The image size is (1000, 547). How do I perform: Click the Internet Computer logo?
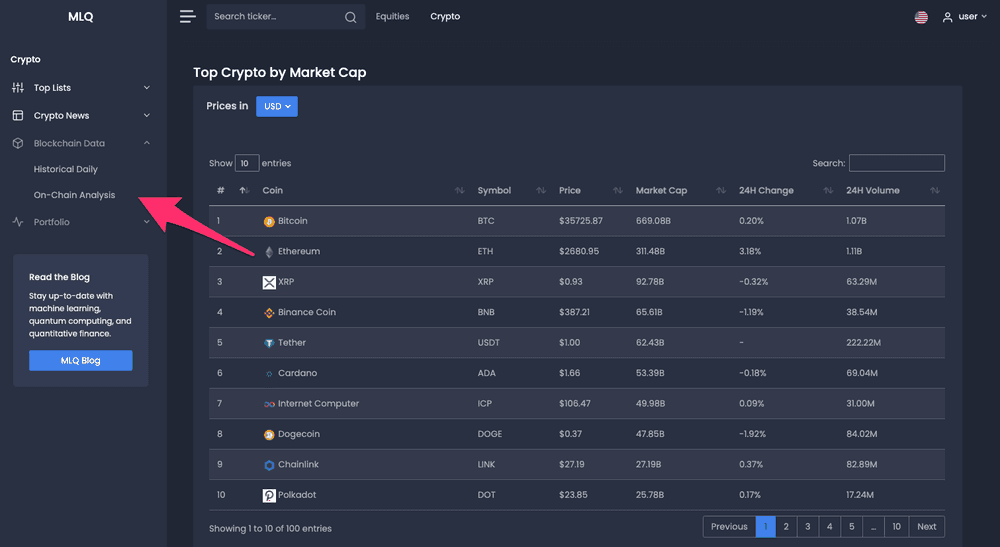coord(269,404)
